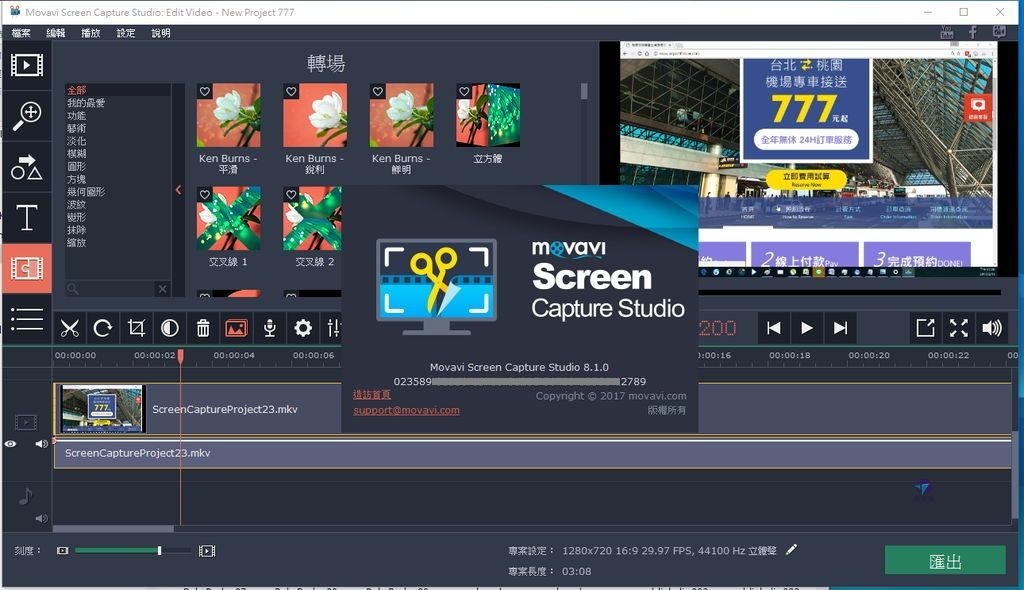Favorite the Ken Burns - 鮮明 transition
This screenshot has height=590, width=1024.
point(377,91)
